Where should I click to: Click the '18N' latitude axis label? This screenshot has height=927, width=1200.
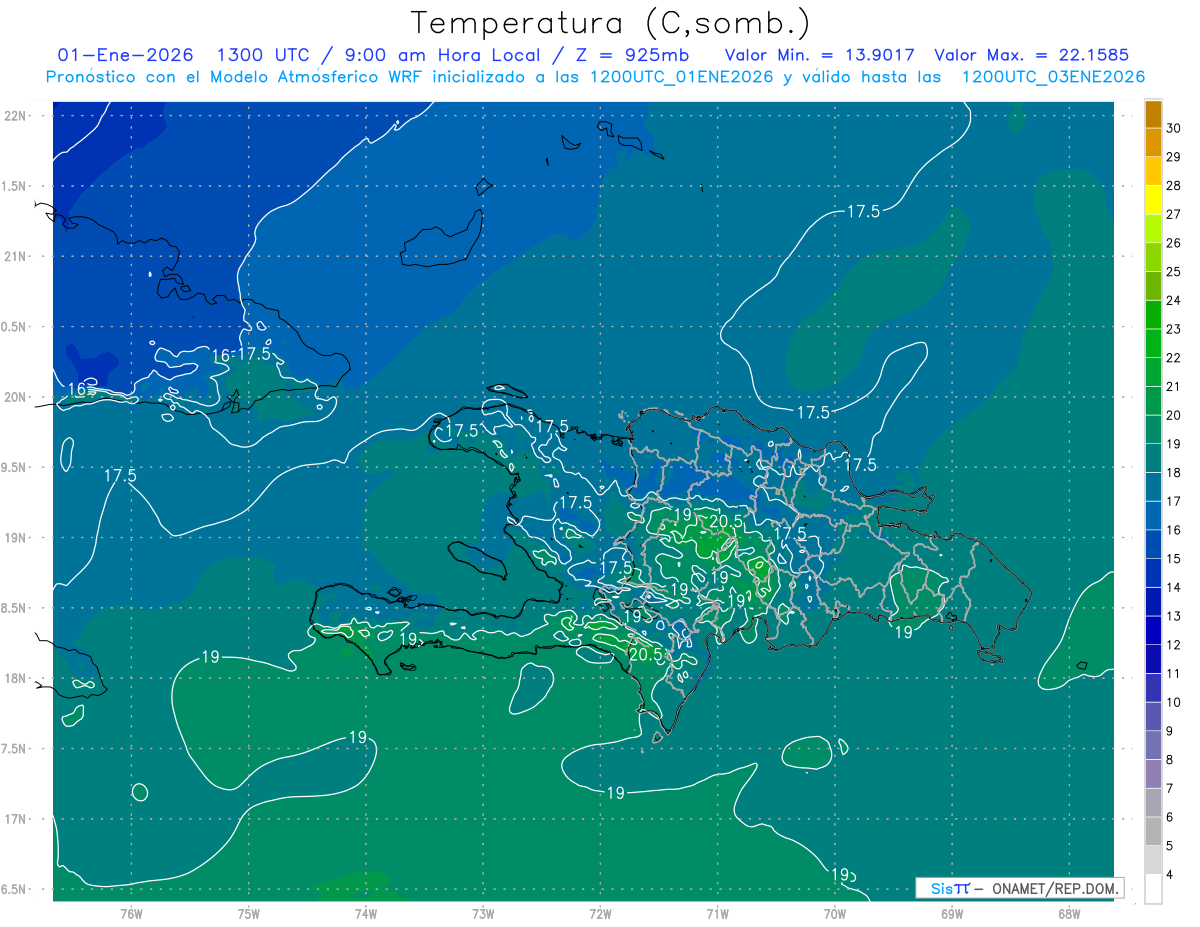click(16, 678)
